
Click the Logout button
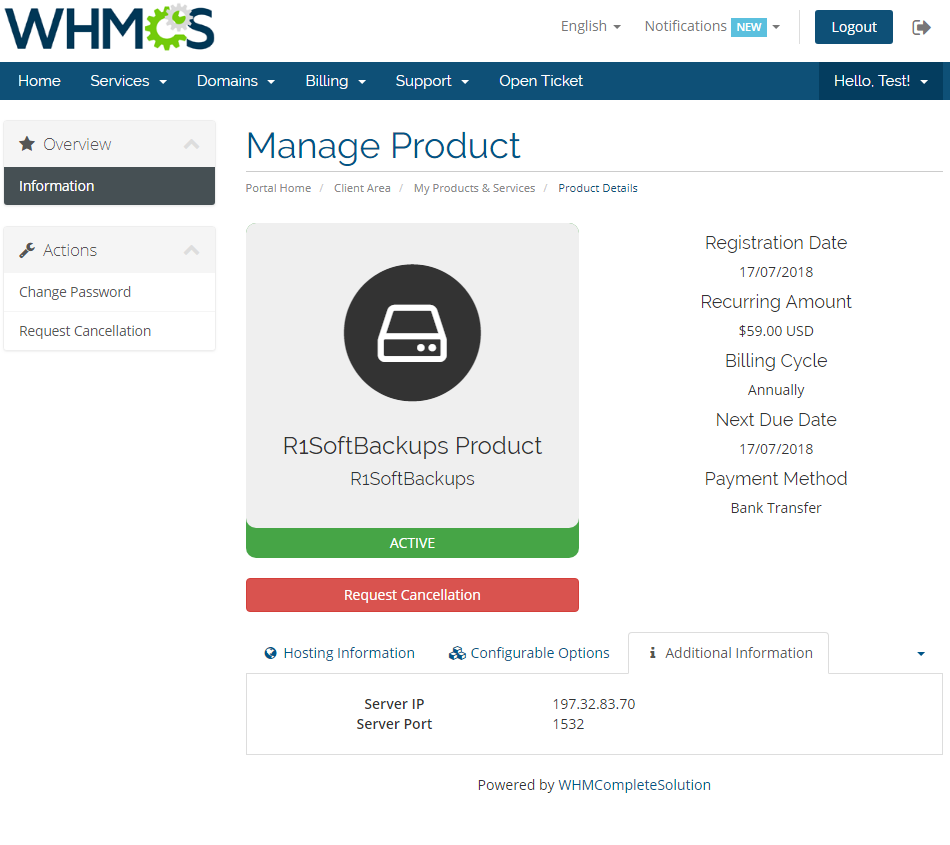coord(854,27)
